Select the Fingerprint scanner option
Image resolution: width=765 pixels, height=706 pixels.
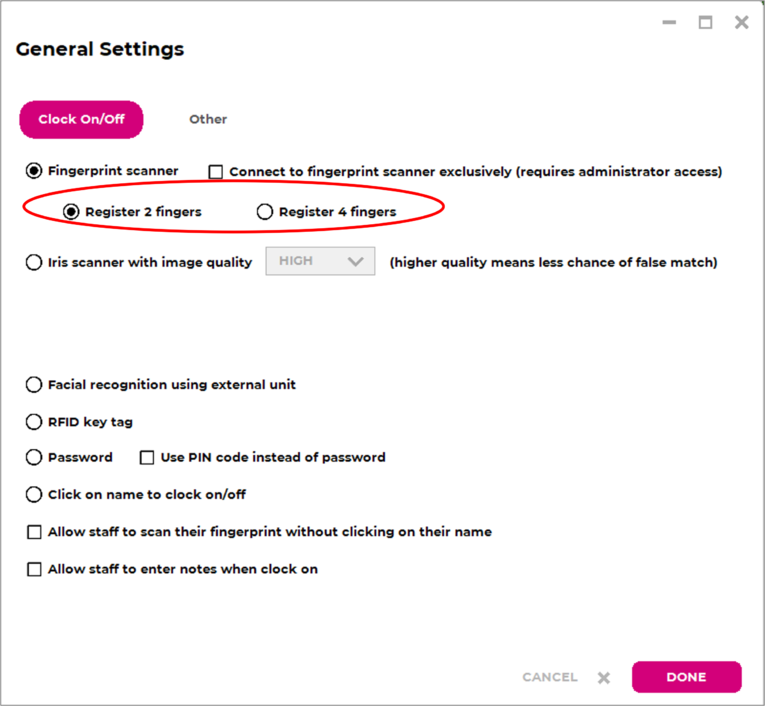pos(34,171)
